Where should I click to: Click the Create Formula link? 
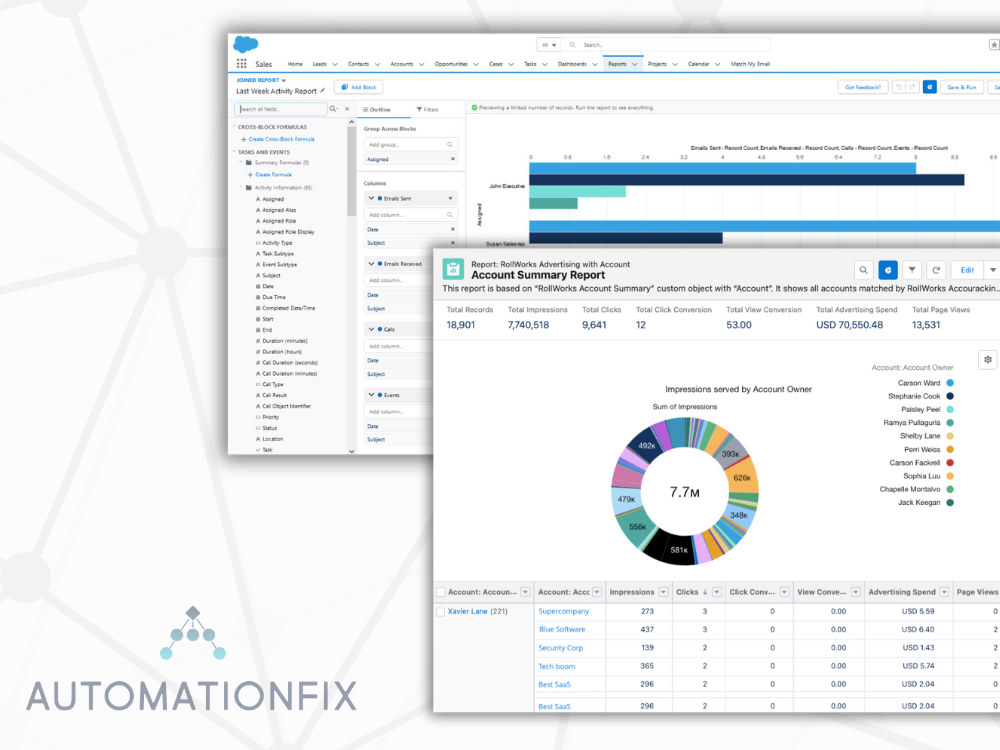(273, 175)
